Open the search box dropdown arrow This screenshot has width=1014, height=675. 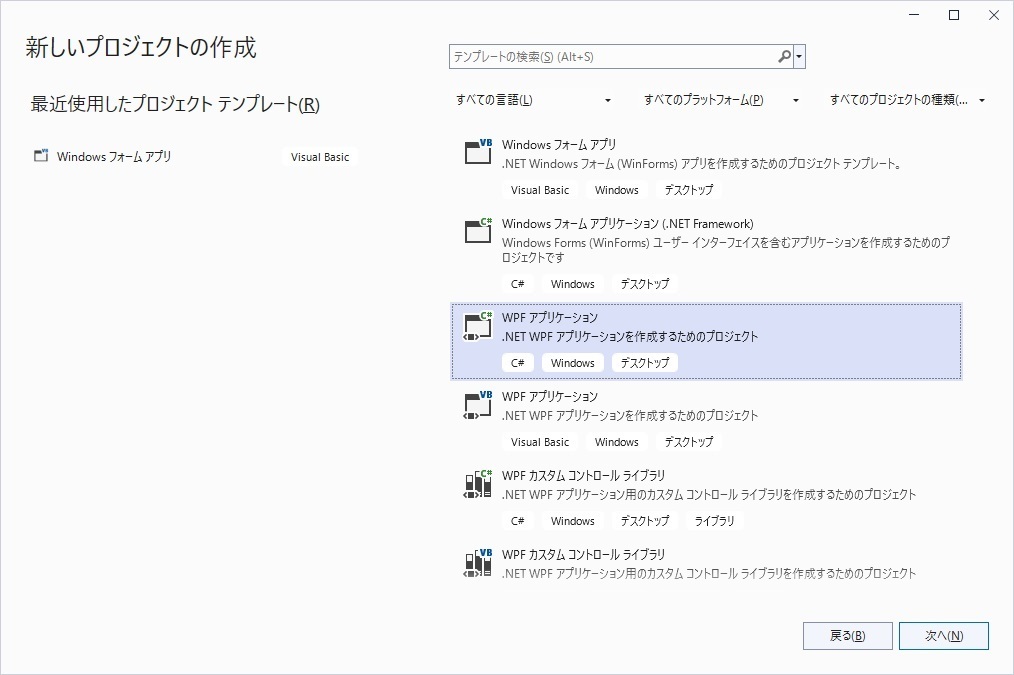[799, 56]
